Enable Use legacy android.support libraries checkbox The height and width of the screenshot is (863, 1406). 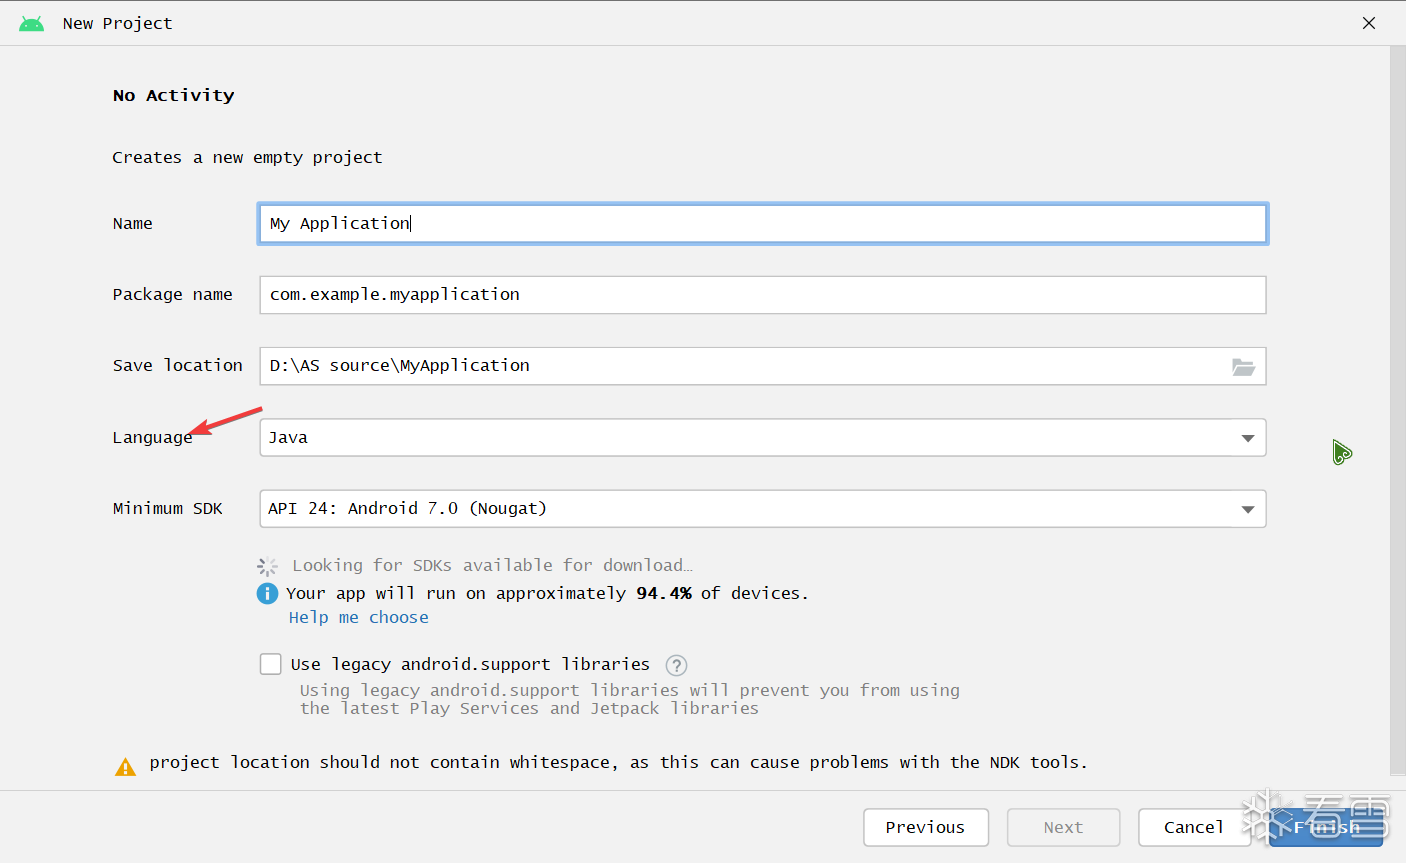click(x=271, y=664)
